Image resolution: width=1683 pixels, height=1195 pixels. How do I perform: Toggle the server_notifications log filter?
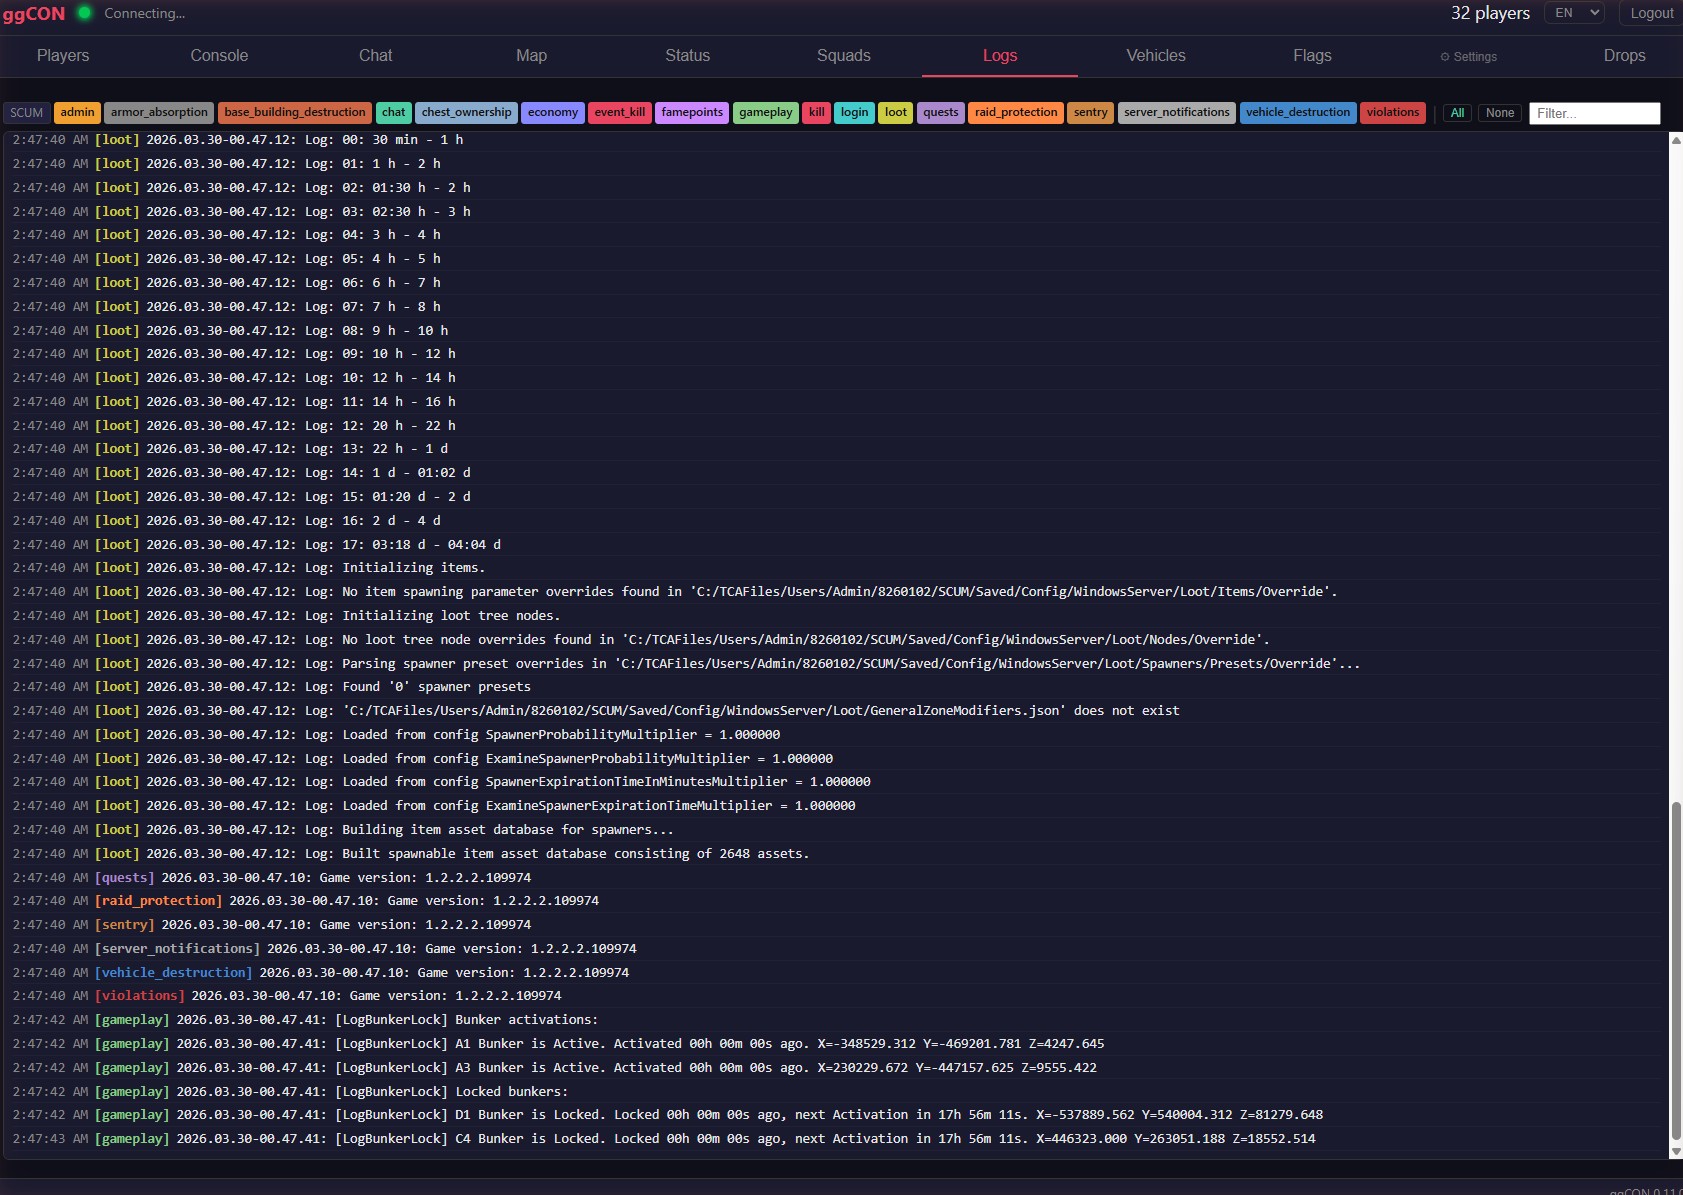(x=1177, y=113)
